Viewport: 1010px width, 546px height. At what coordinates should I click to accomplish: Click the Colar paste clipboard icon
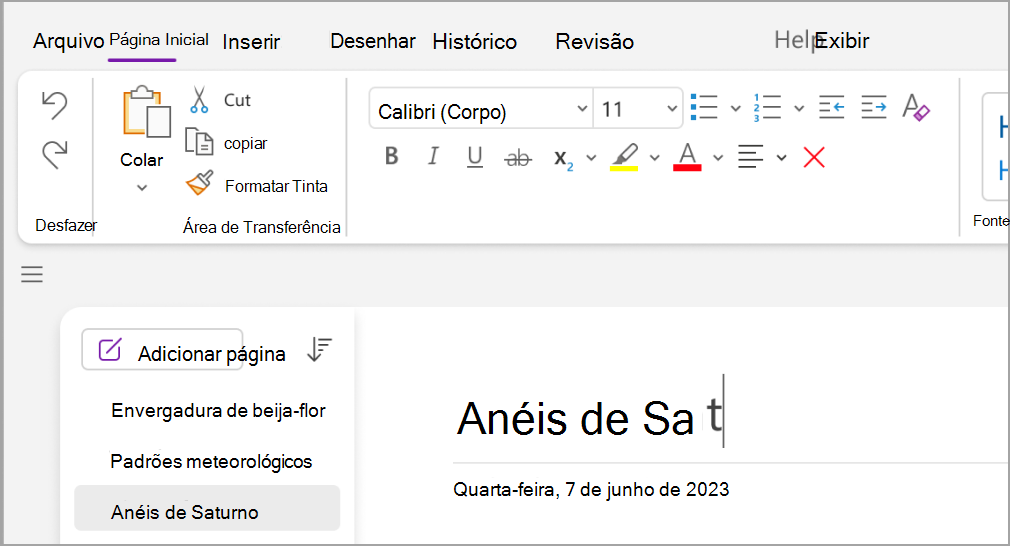[x=147, y=112]
